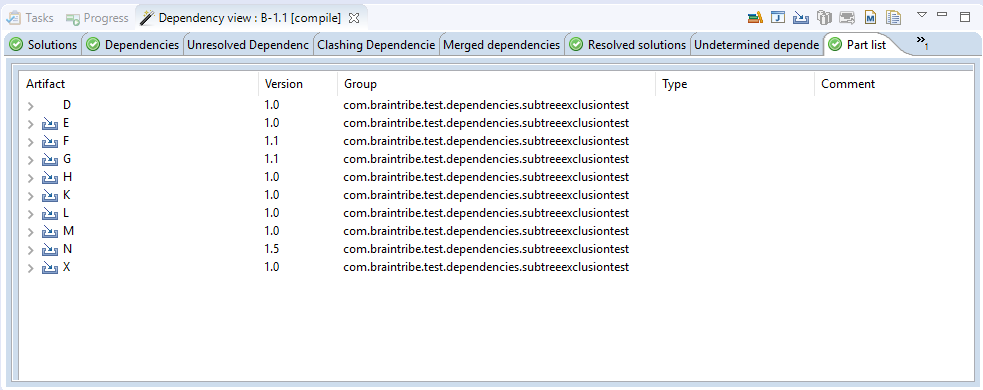Select version 1.1 in artifact F row
983x390 pixels.
[272, 142]
